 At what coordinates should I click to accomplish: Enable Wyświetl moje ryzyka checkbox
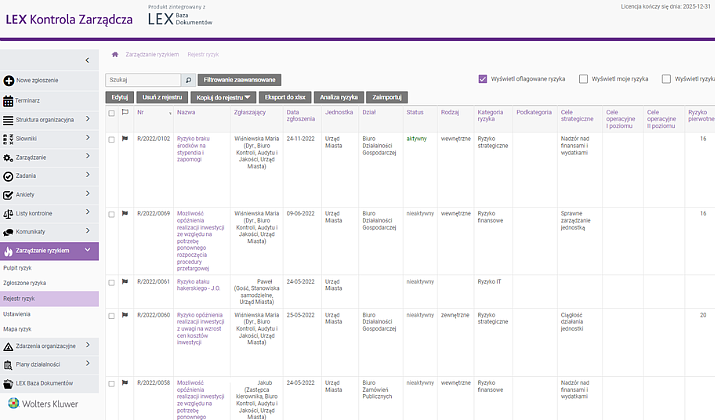pyautogui.click(x=584, y=78)
